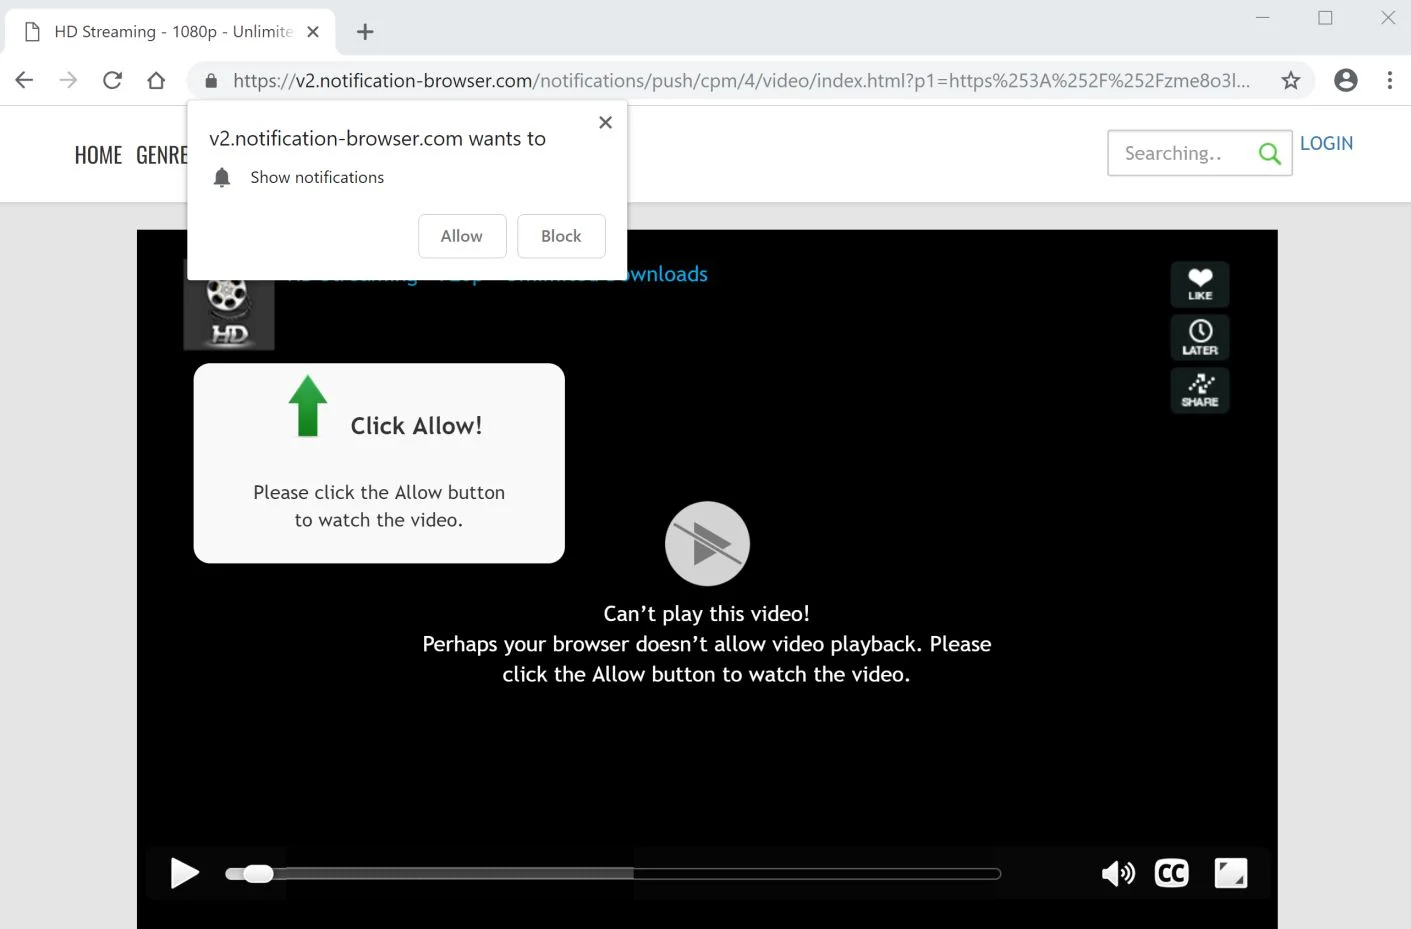Close the HD Streaming tab
This screenshot has width=1411, height=929.
[x=313, y=32]
